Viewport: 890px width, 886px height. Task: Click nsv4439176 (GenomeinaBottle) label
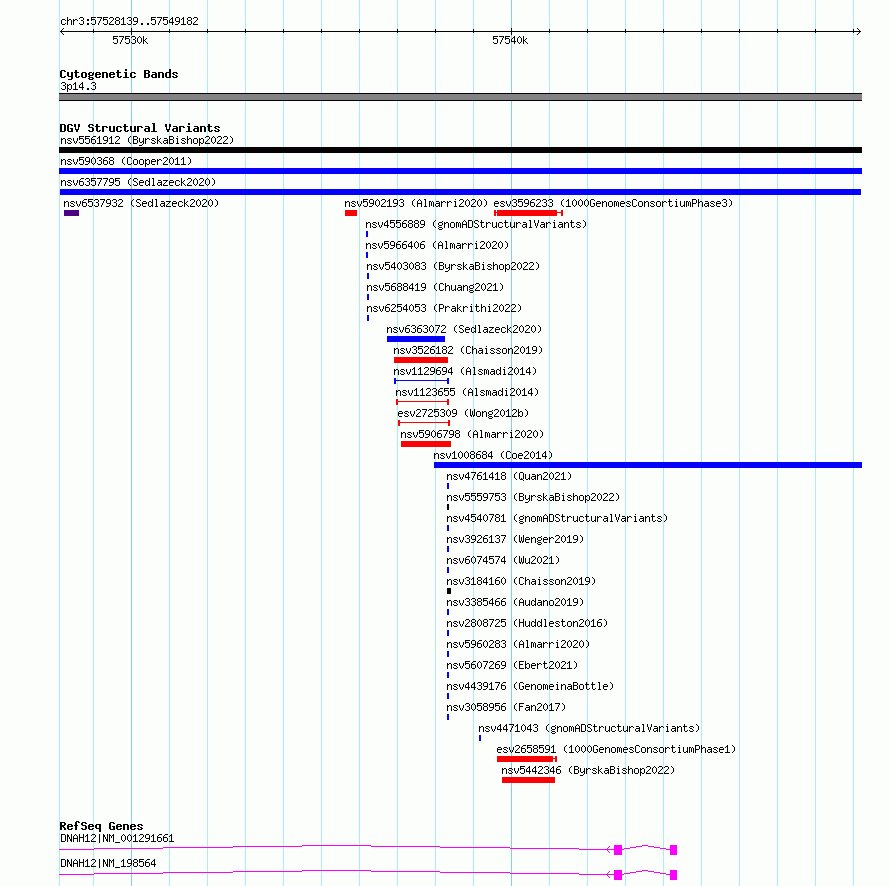(x=530, y=686)
